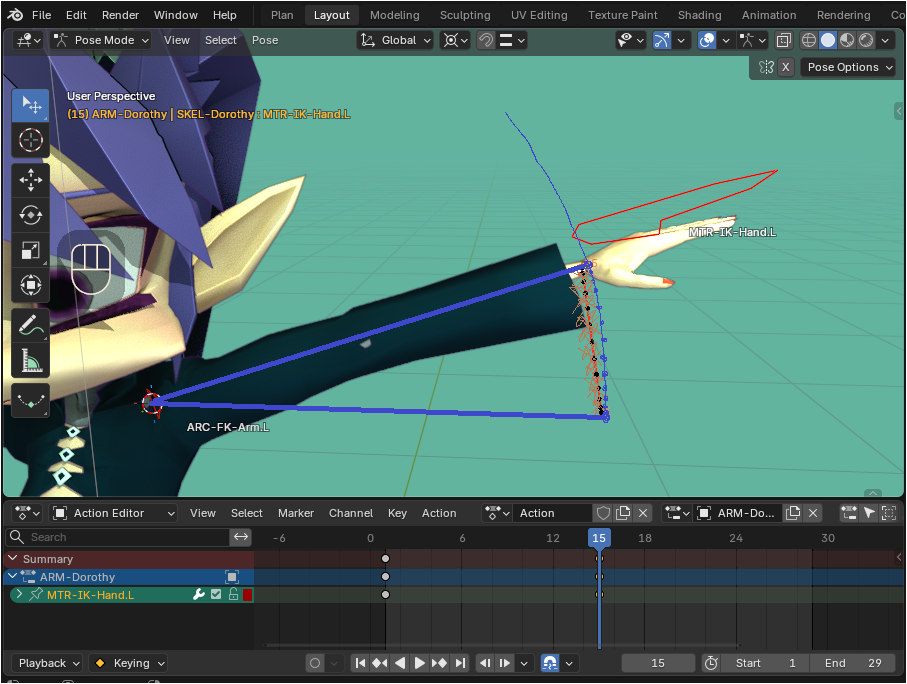
Task: Open the Keying dropdown
Action: click(128, 663)
